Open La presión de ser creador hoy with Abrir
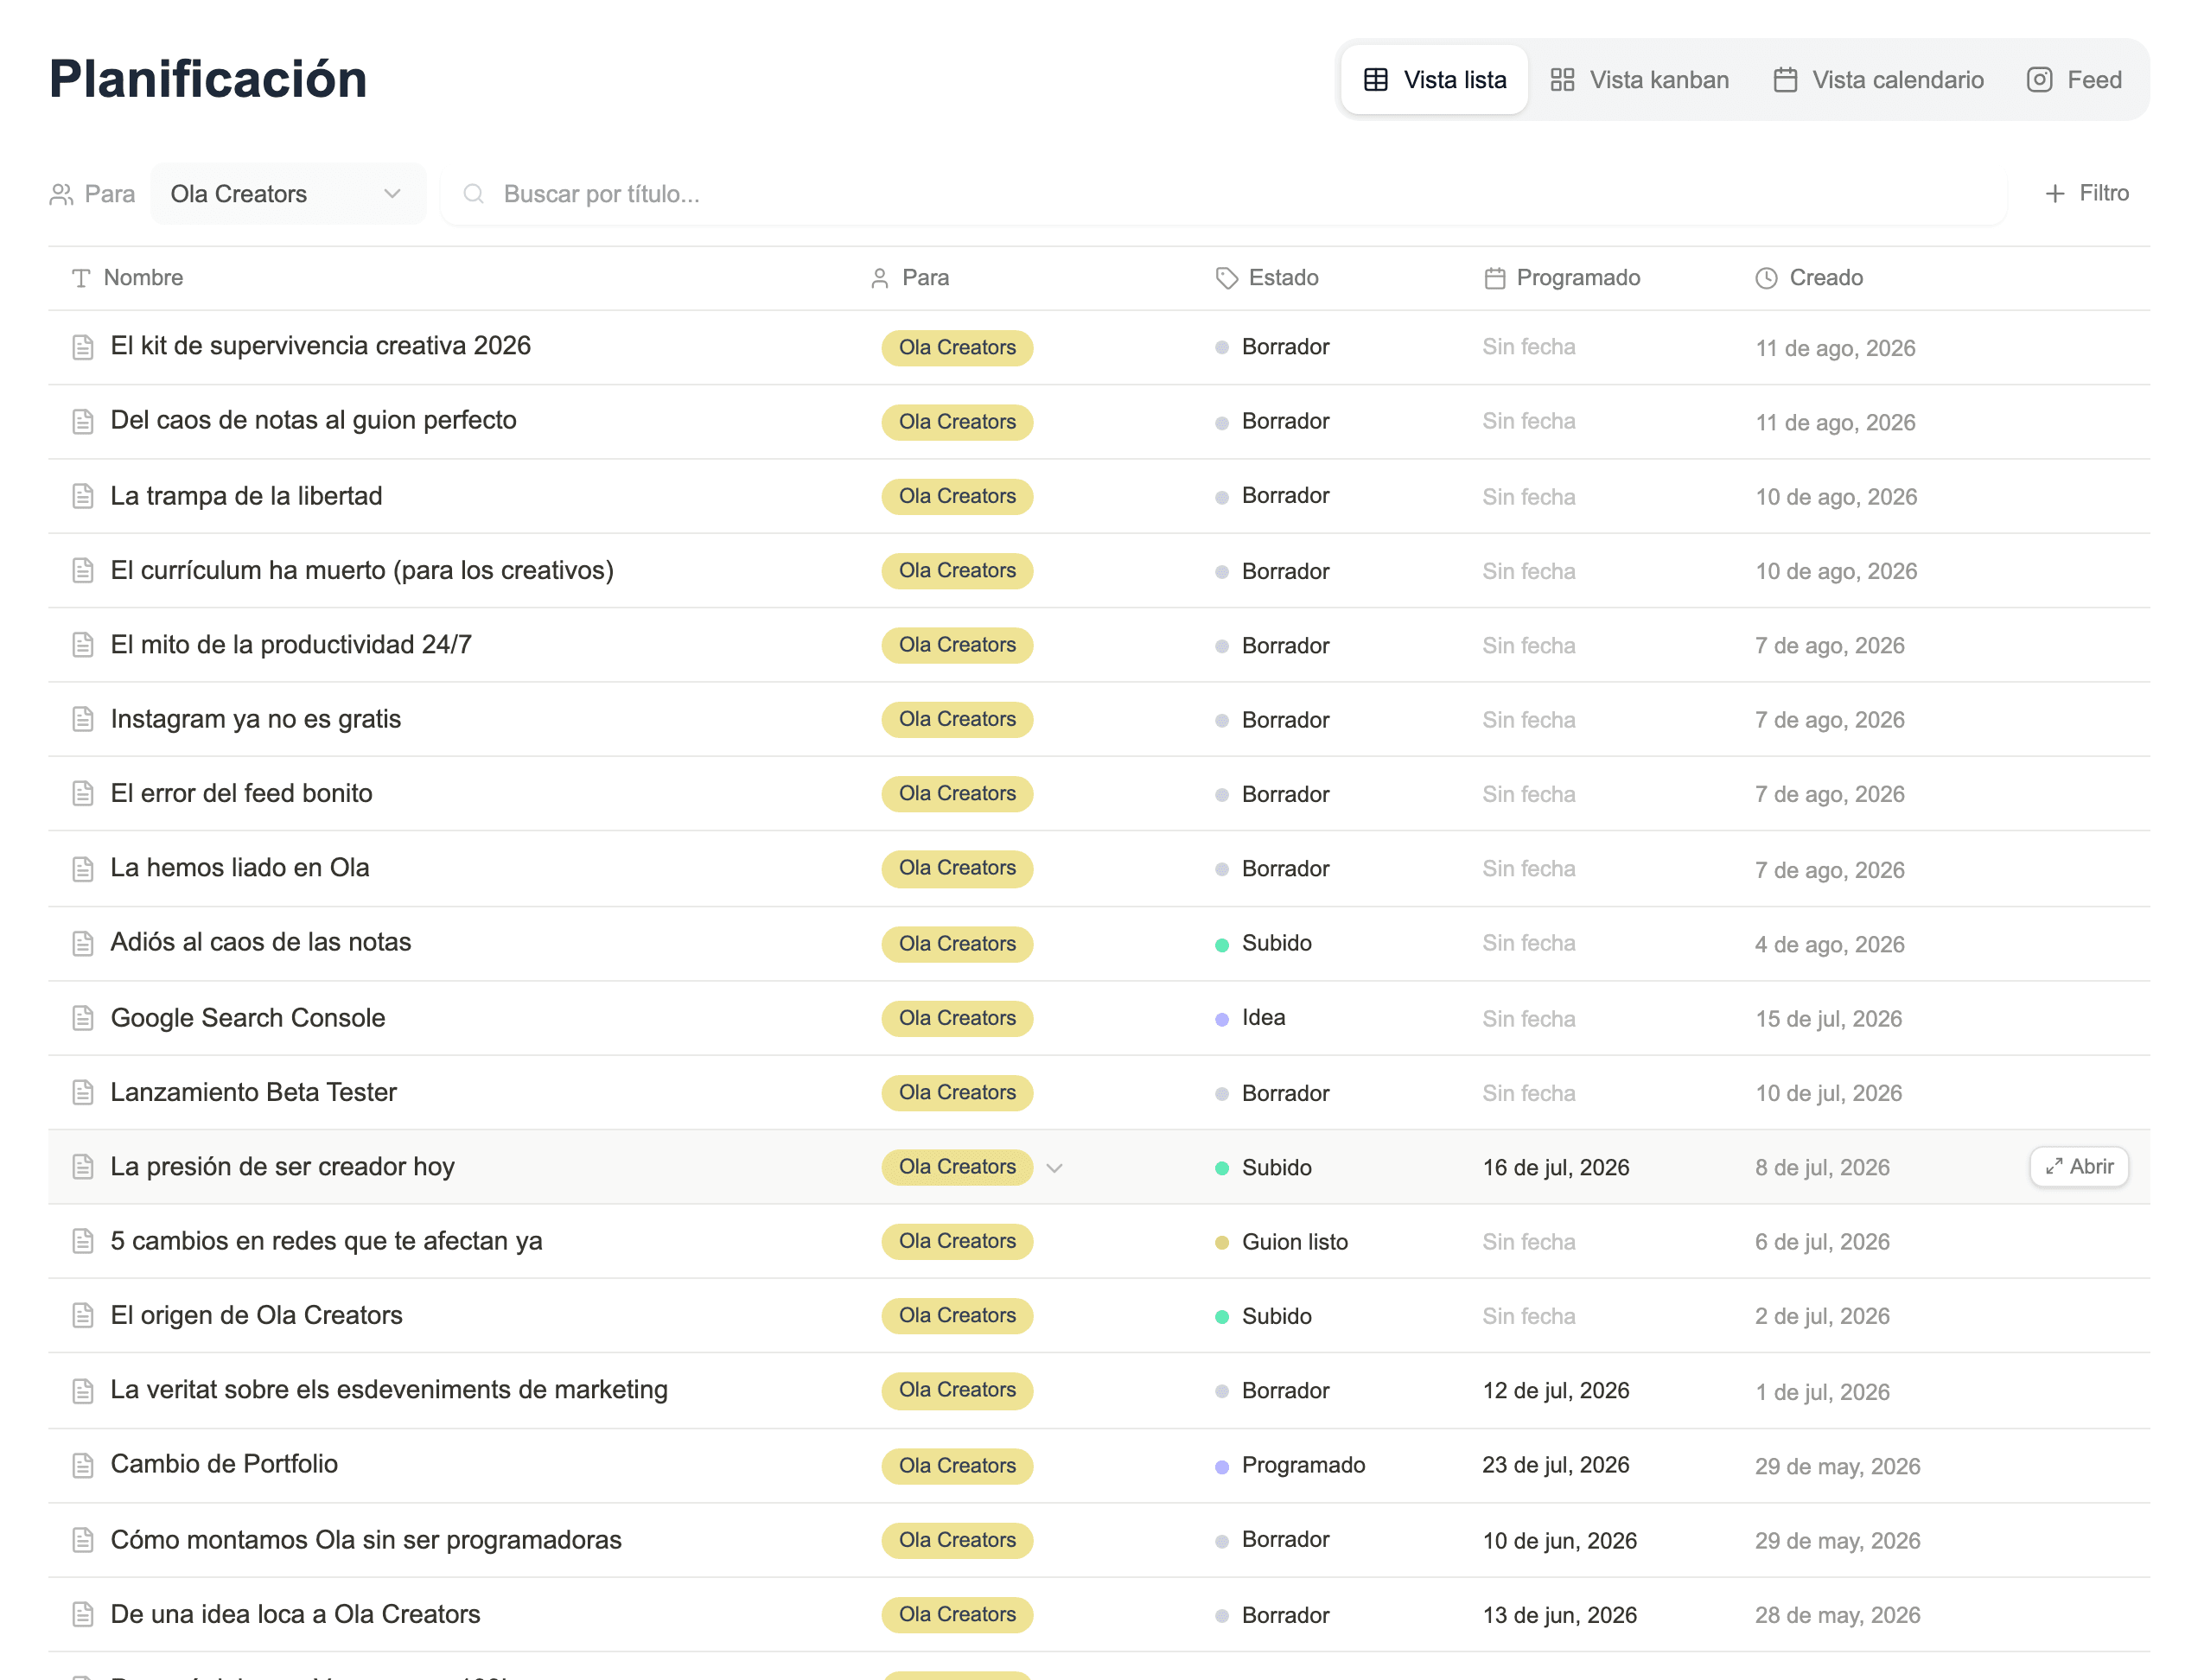This screenshot has height=1680, width=2185. pos(2078,1166)
